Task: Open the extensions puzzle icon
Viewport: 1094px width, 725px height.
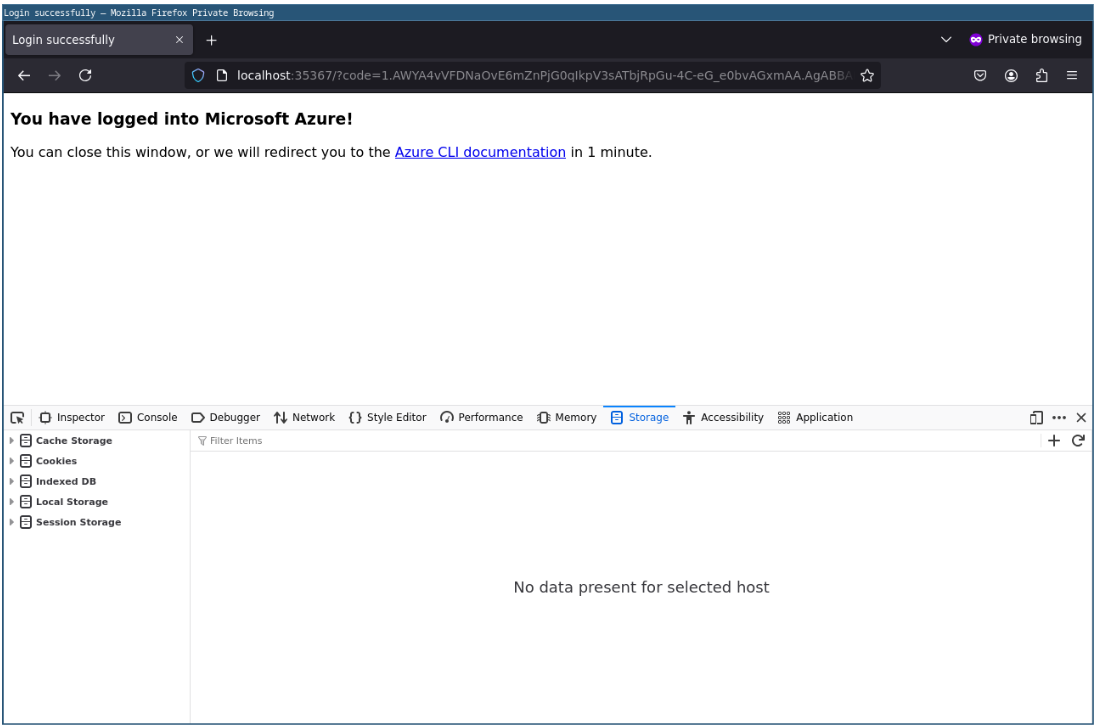Action: (x=1041, y=76)
